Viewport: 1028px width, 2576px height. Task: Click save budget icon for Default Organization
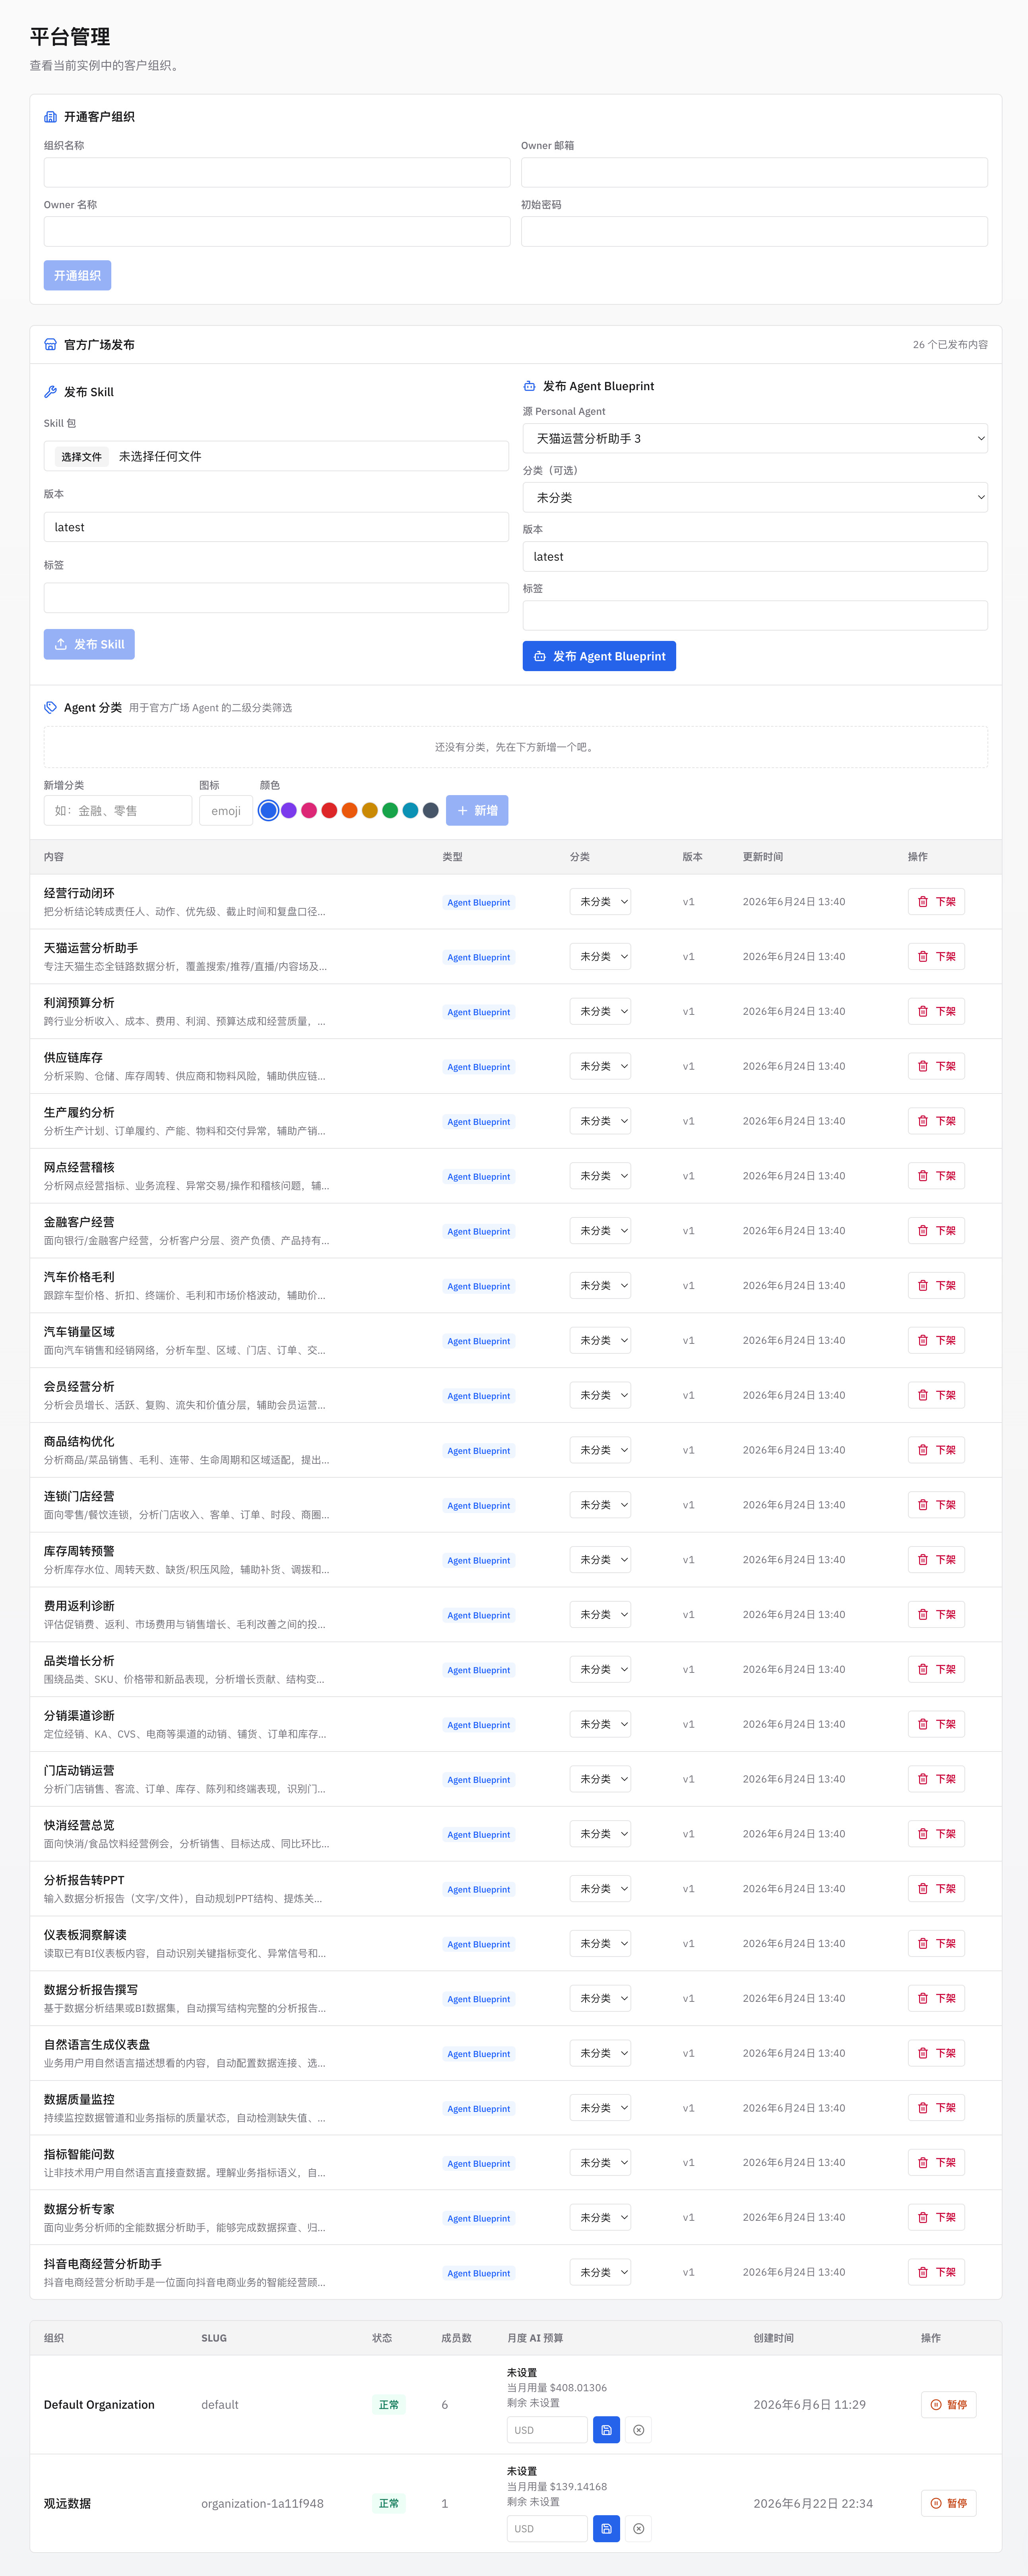(606, 2430)
